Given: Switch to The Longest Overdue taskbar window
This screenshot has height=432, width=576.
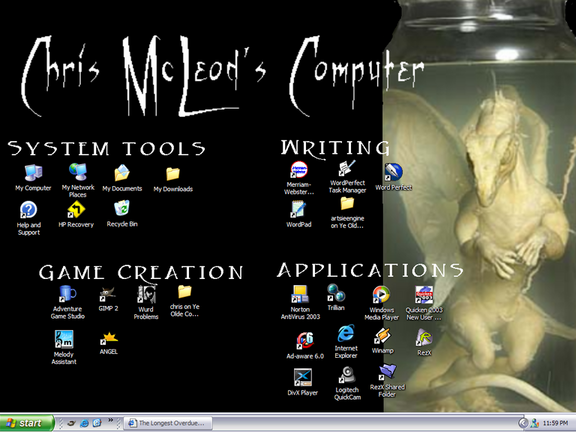Looking at the screenshot, I should (168, 423).
